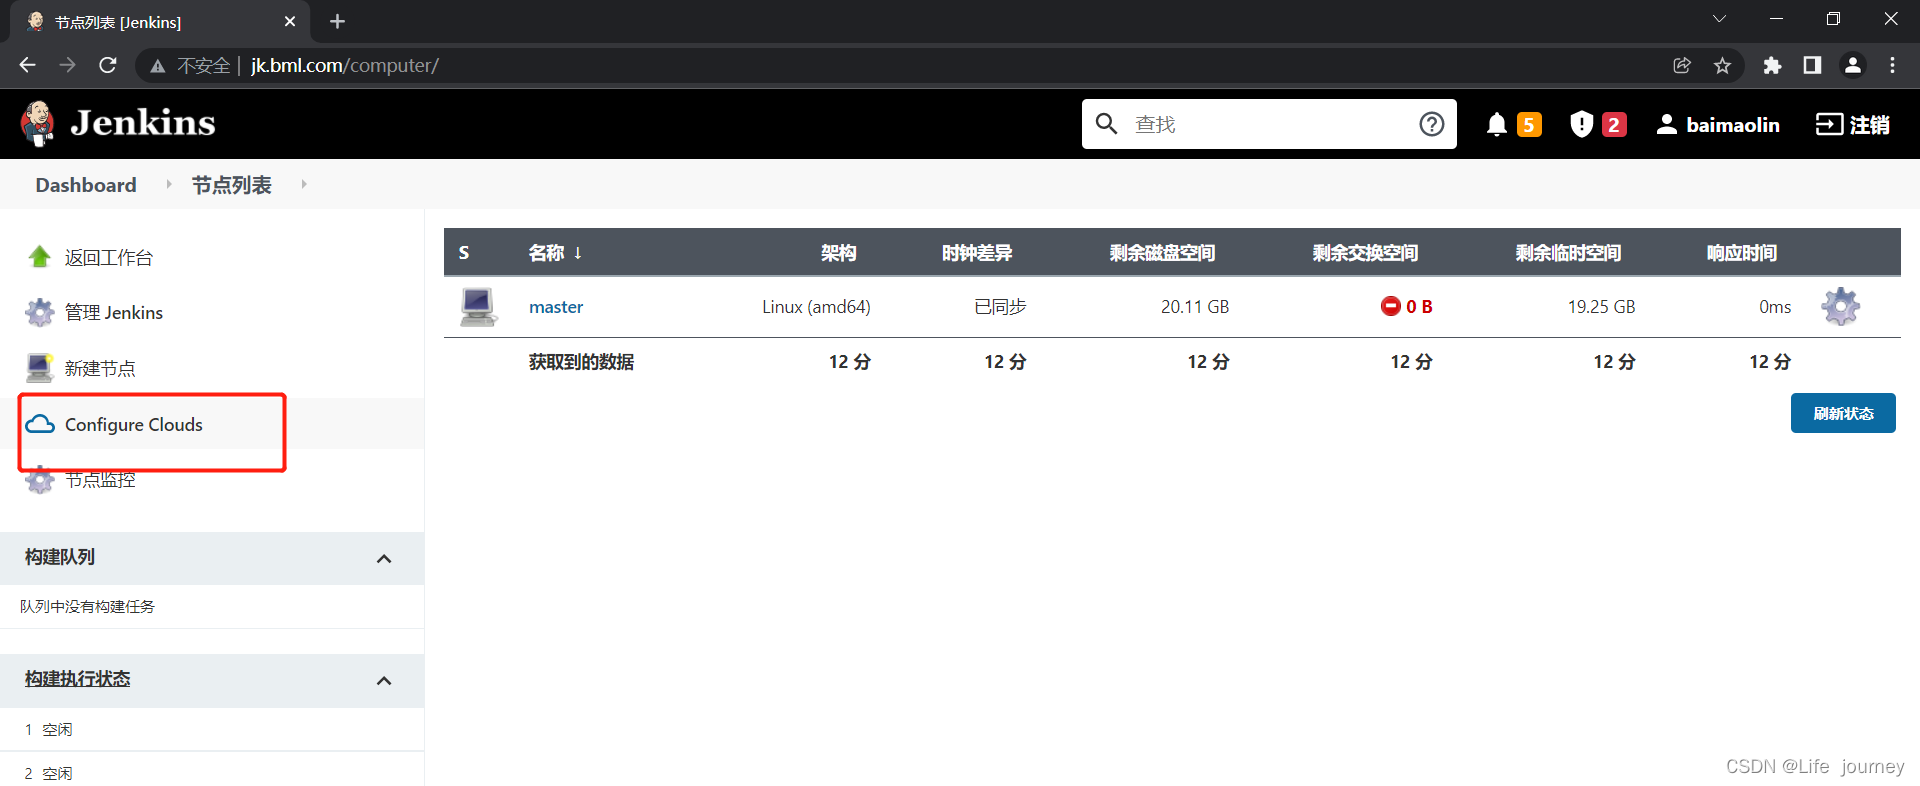
Task: Open Chrome three-dot menu
Action: pyautogui.click(x=1892, y=65)
